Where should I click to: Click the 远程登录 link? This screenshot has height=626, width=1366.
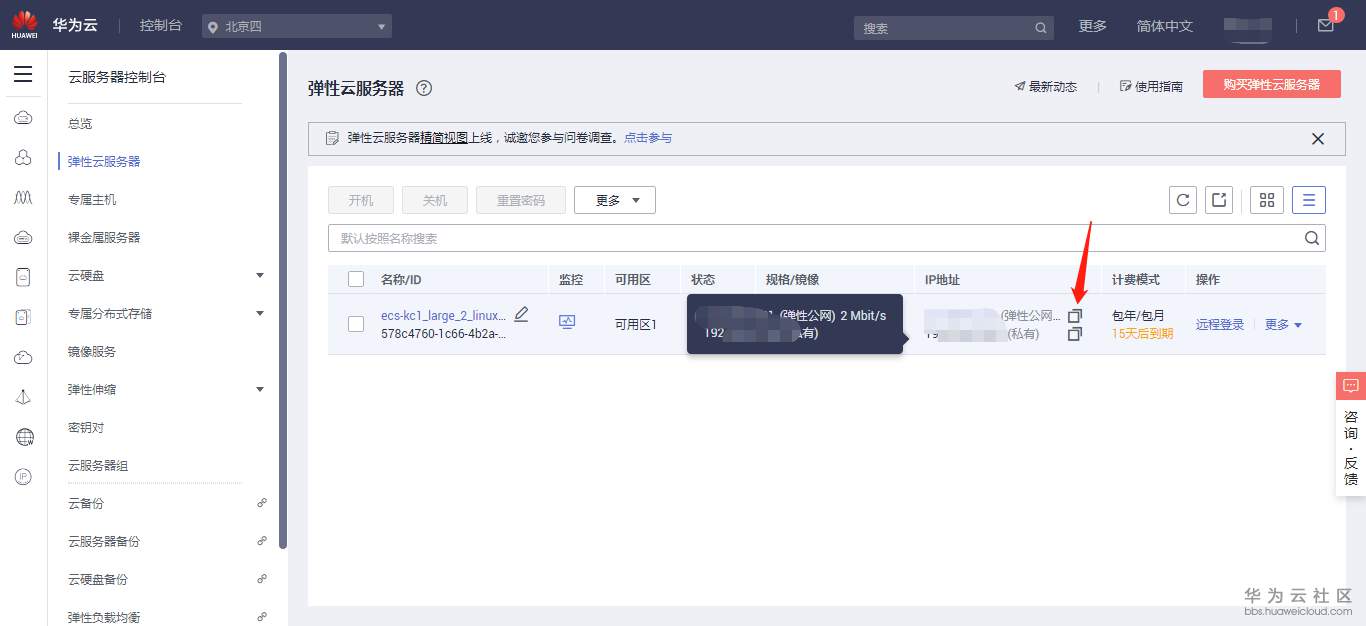pyautogui.click(x=1219, y=323)
